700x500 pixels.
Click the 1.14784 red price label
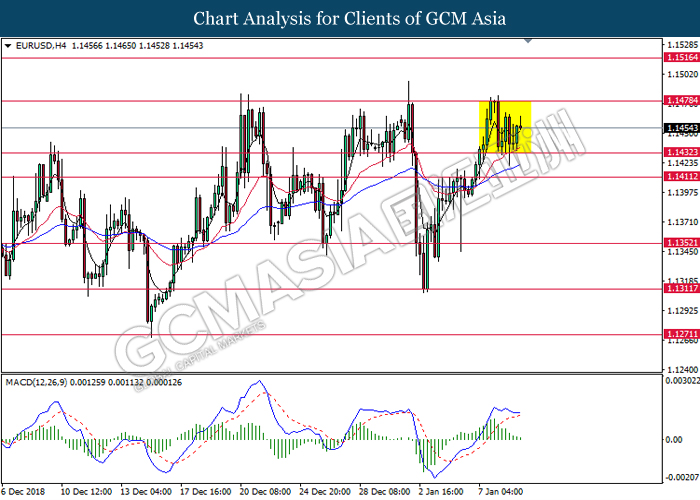(680, 100)
